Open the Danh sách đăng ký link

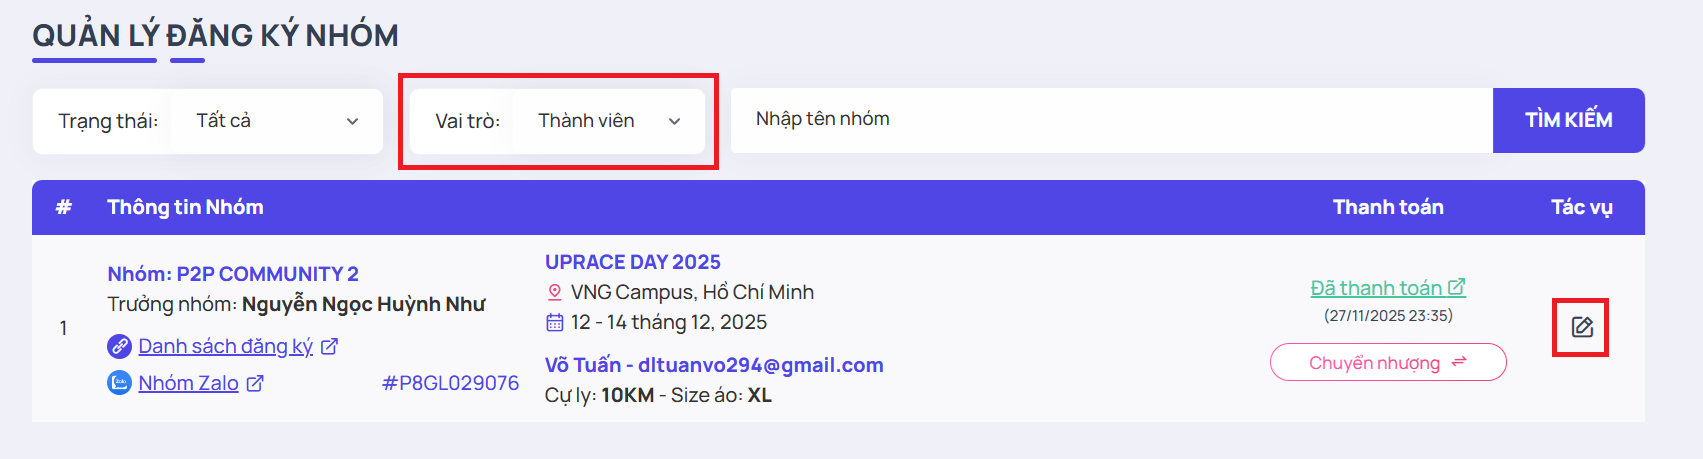pyautogui.click(x=225, y=346)
